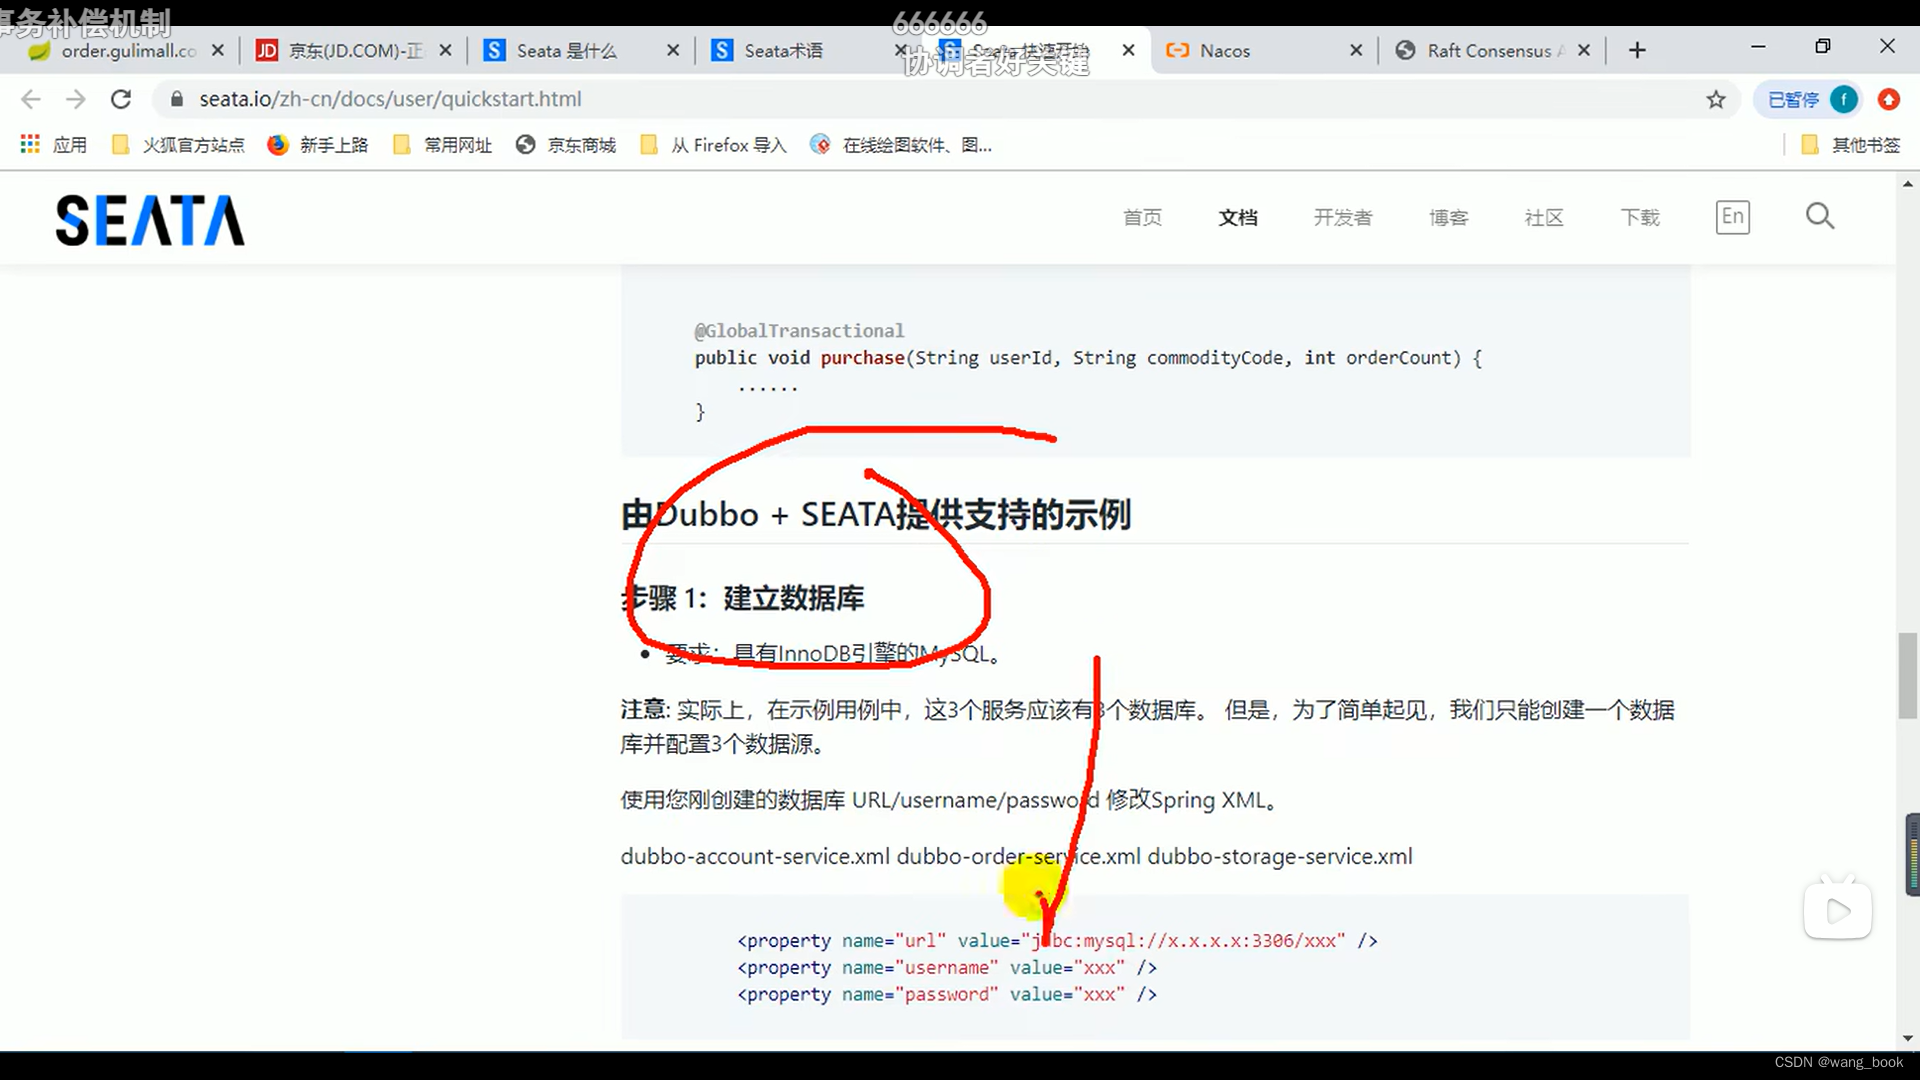Open the 从 Firefox 导入 bookmark folder
1920x1080 pixels.
[713, 145]
